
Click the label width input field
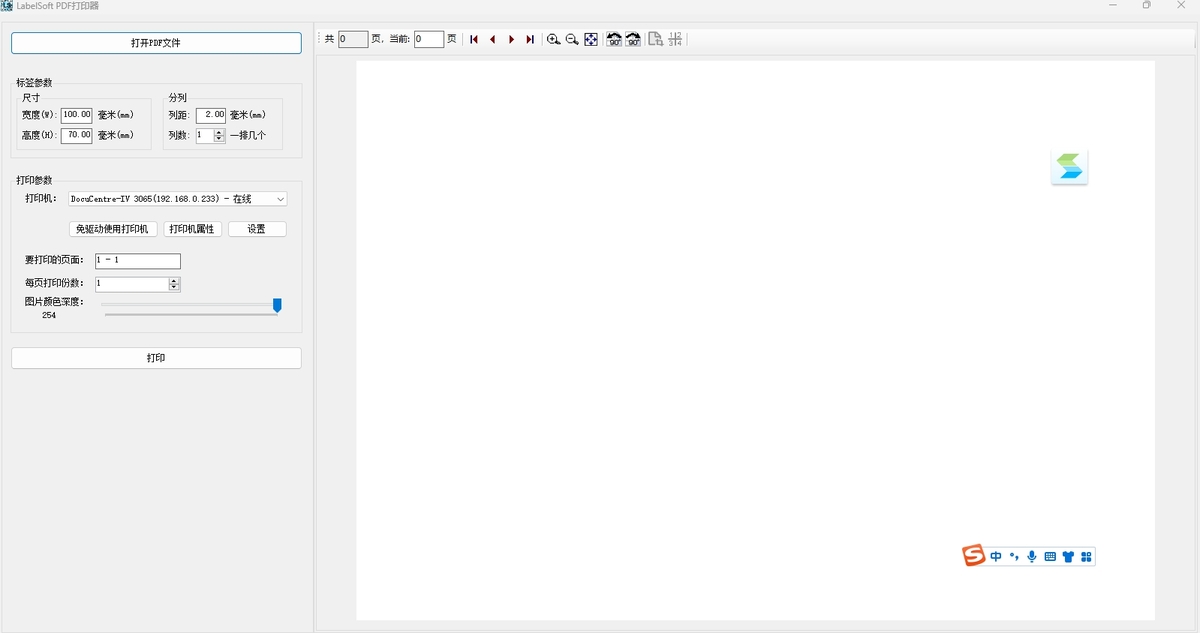click(76, 115)
